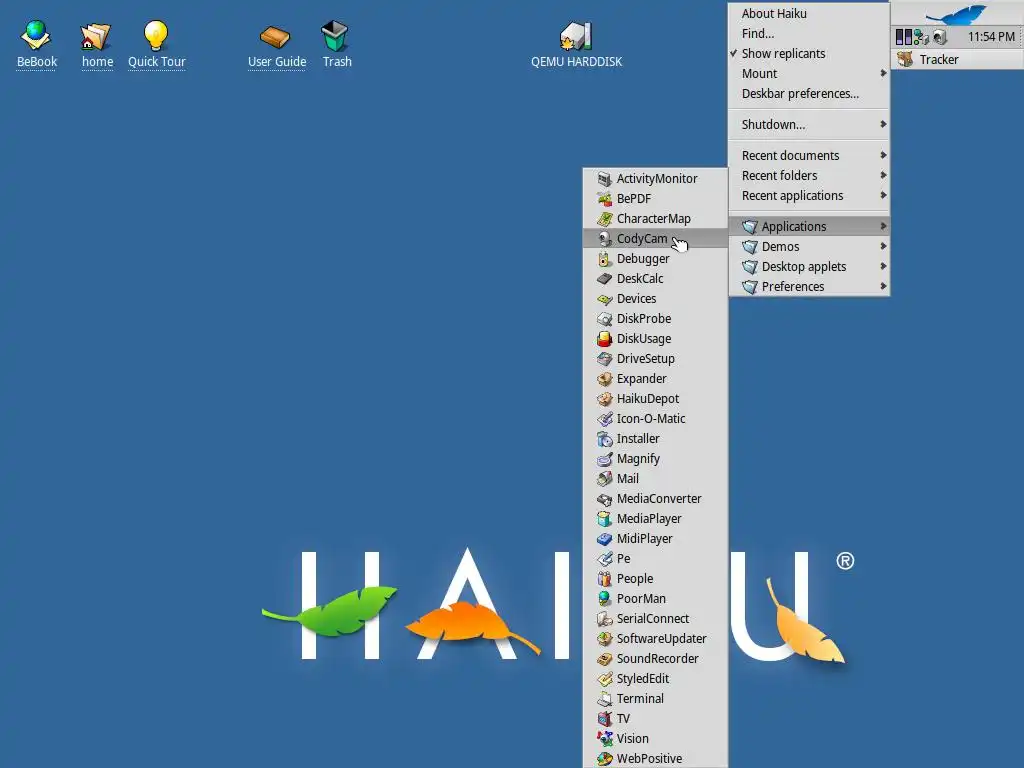This screenshot has width=1024, height=768.
Task: Open SerialConnect
Action: [655, 618]
